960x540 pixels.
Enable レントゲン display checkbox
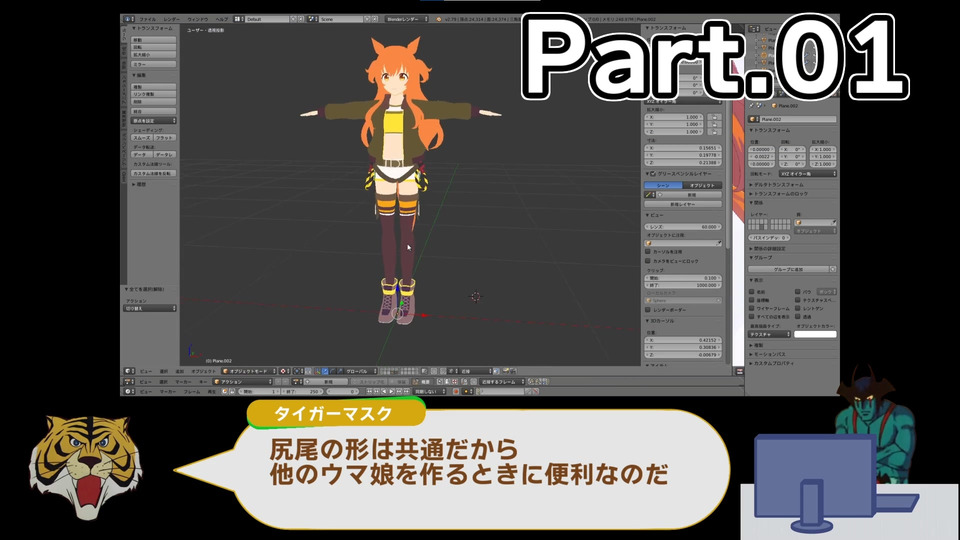[x=798, y=309]
